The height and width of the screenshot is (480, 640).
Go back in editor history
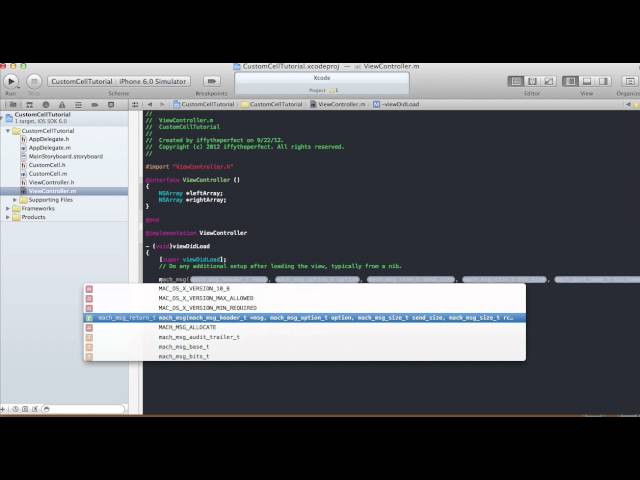[150, 104]
